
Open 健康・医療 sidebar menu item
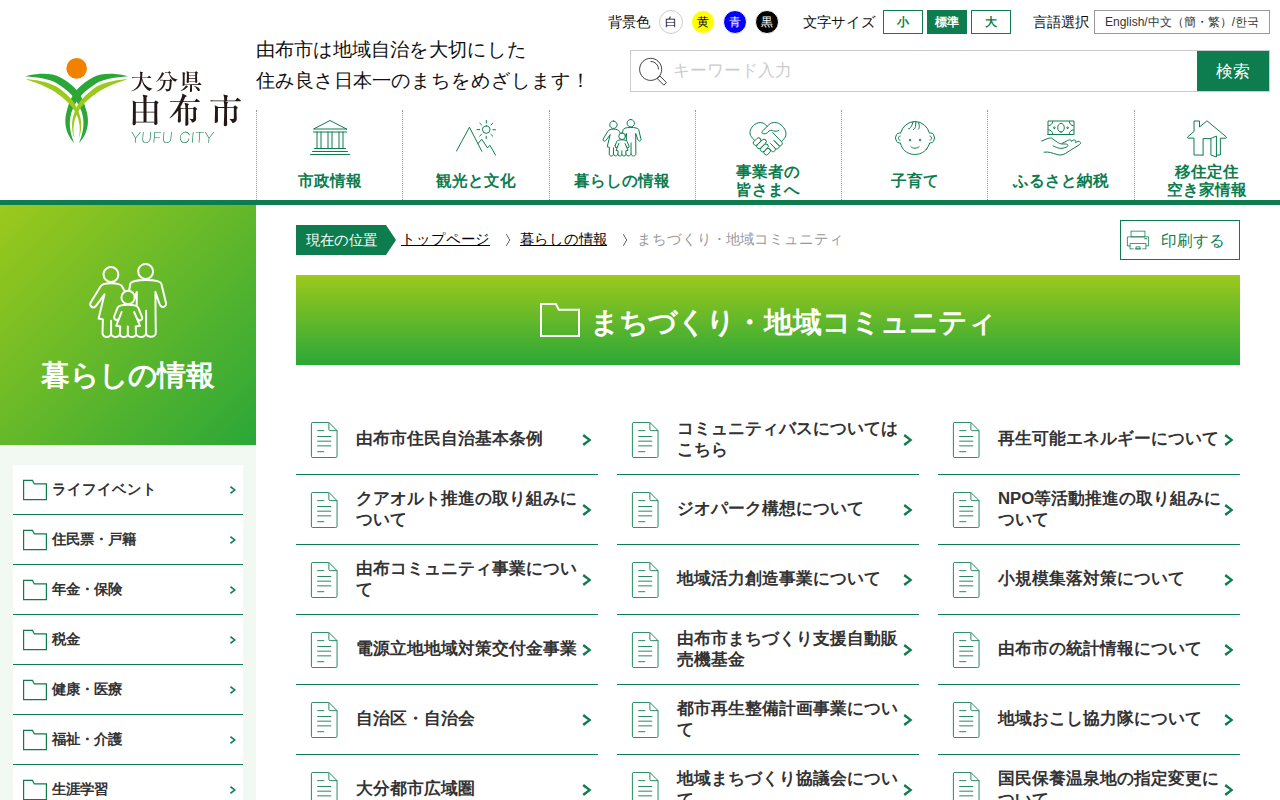[x=128, y=690]
